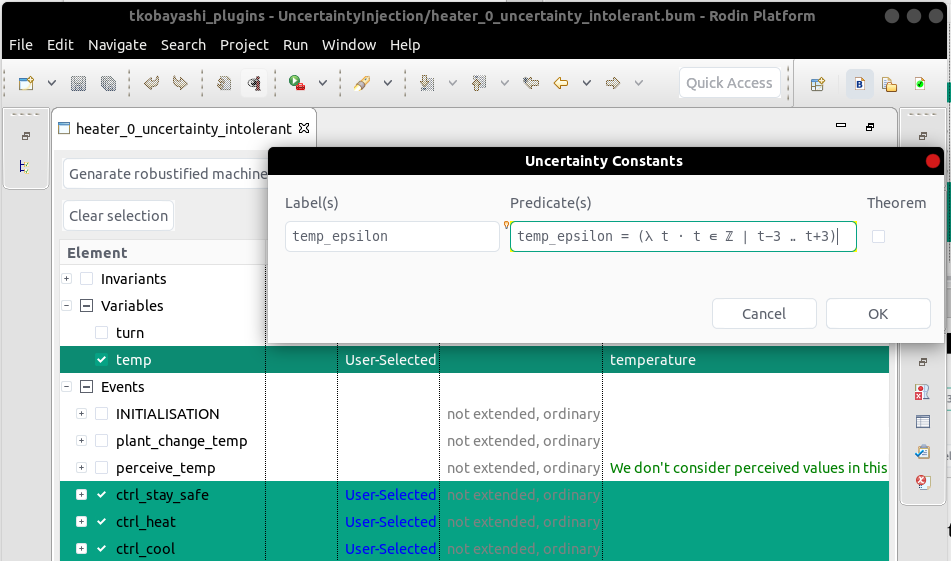Toggle the Events checkbox

(x=87, y=387)
